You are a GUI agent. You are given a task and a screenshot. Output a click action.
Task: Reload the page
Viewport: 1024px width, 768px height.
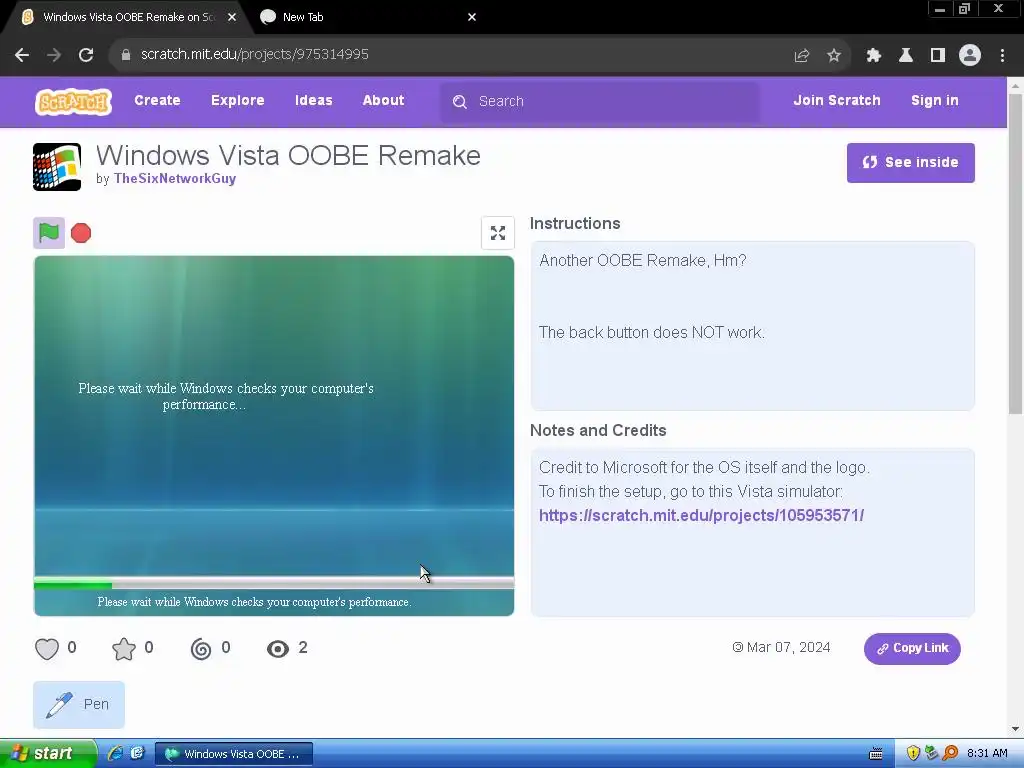[86, 55]
